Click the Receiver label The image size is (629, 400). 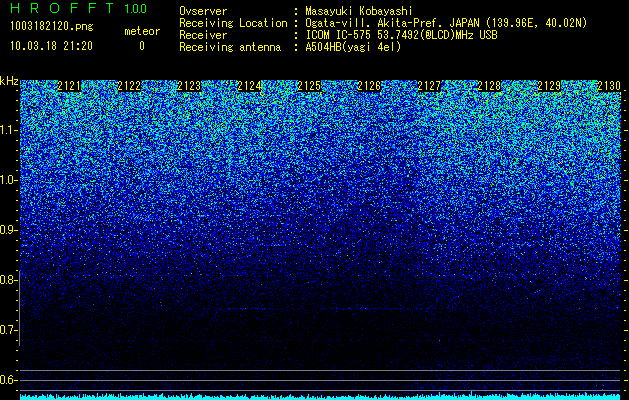[203, 35]
